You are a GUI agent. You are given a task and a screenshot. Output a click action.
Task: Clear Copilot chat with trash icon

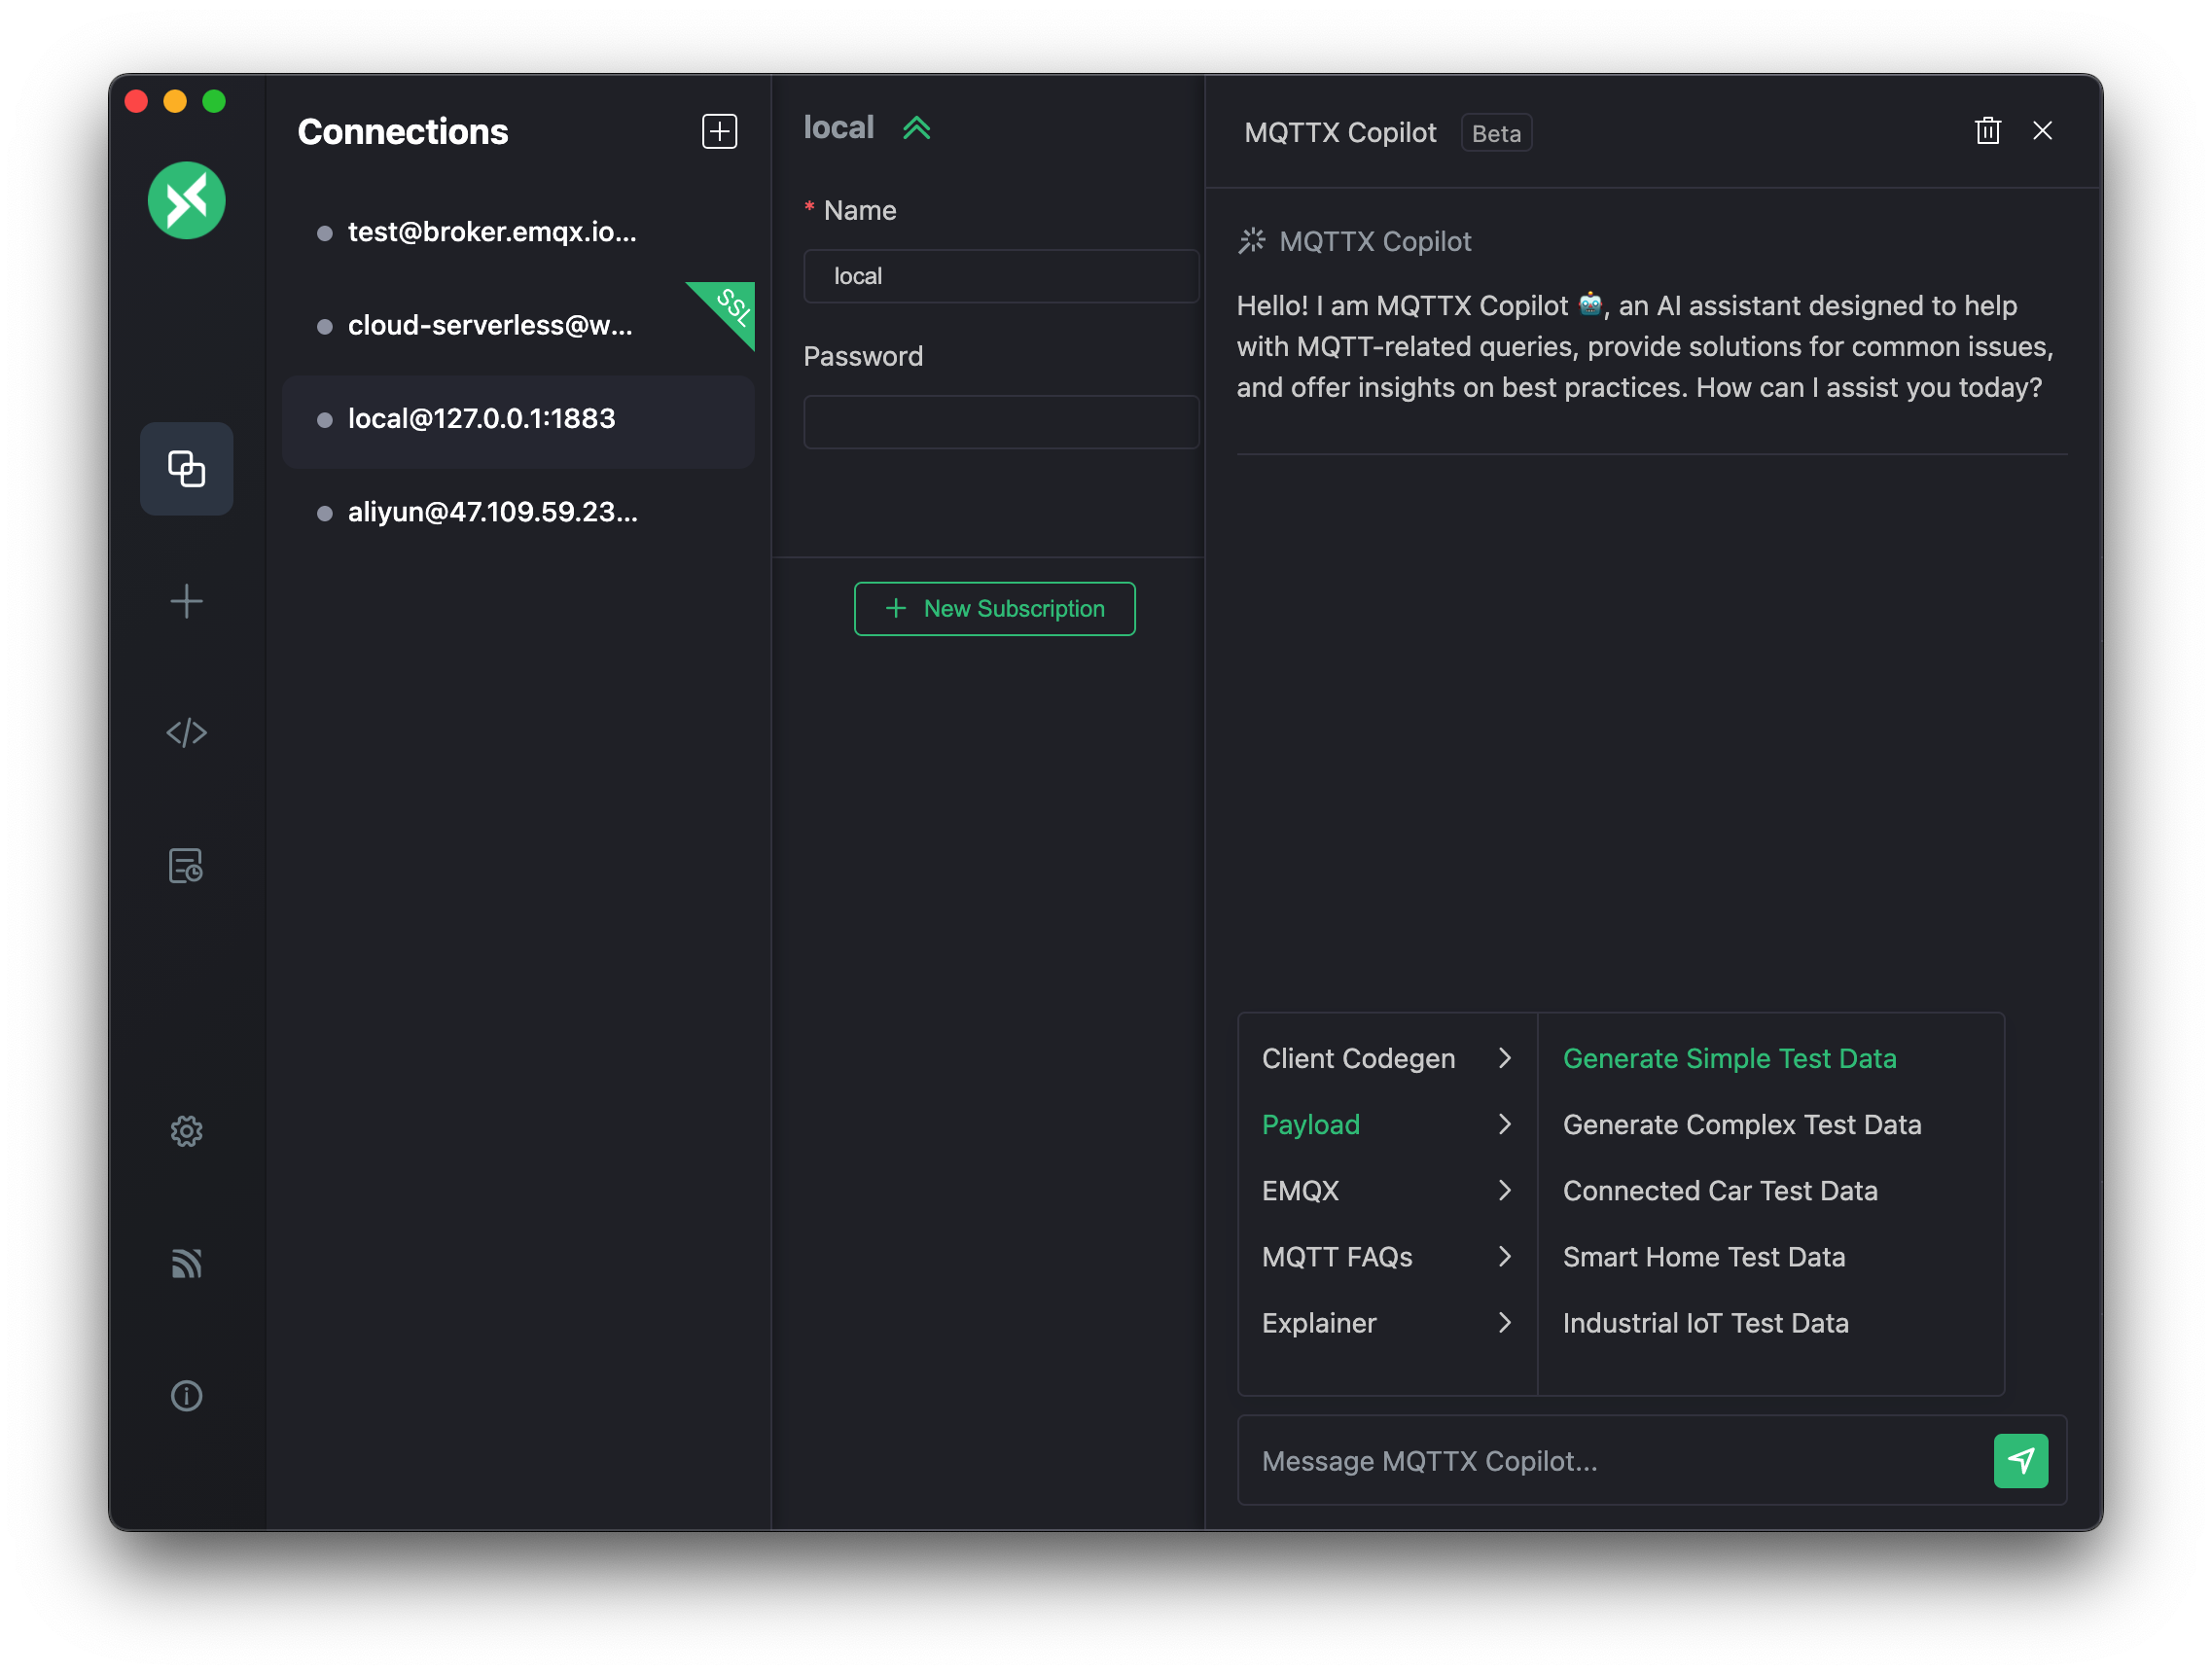pos(1987,131)
